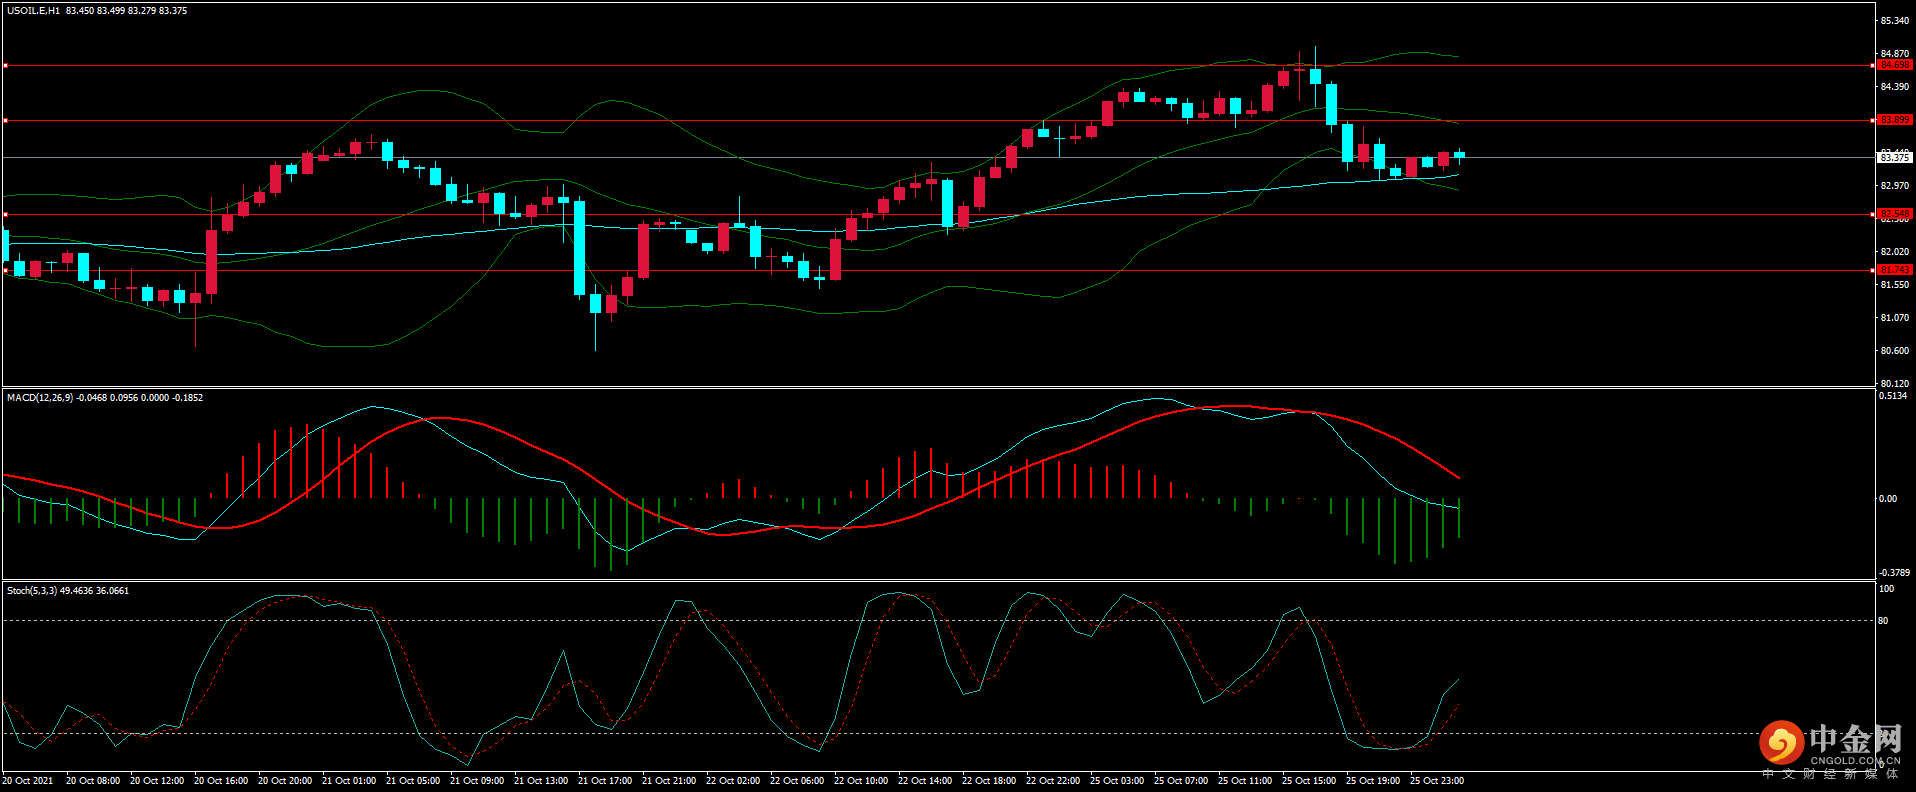Viewport: 1916px width, 792px height.
Task: Click price axis value 82.970
Action: (1895, 186)
